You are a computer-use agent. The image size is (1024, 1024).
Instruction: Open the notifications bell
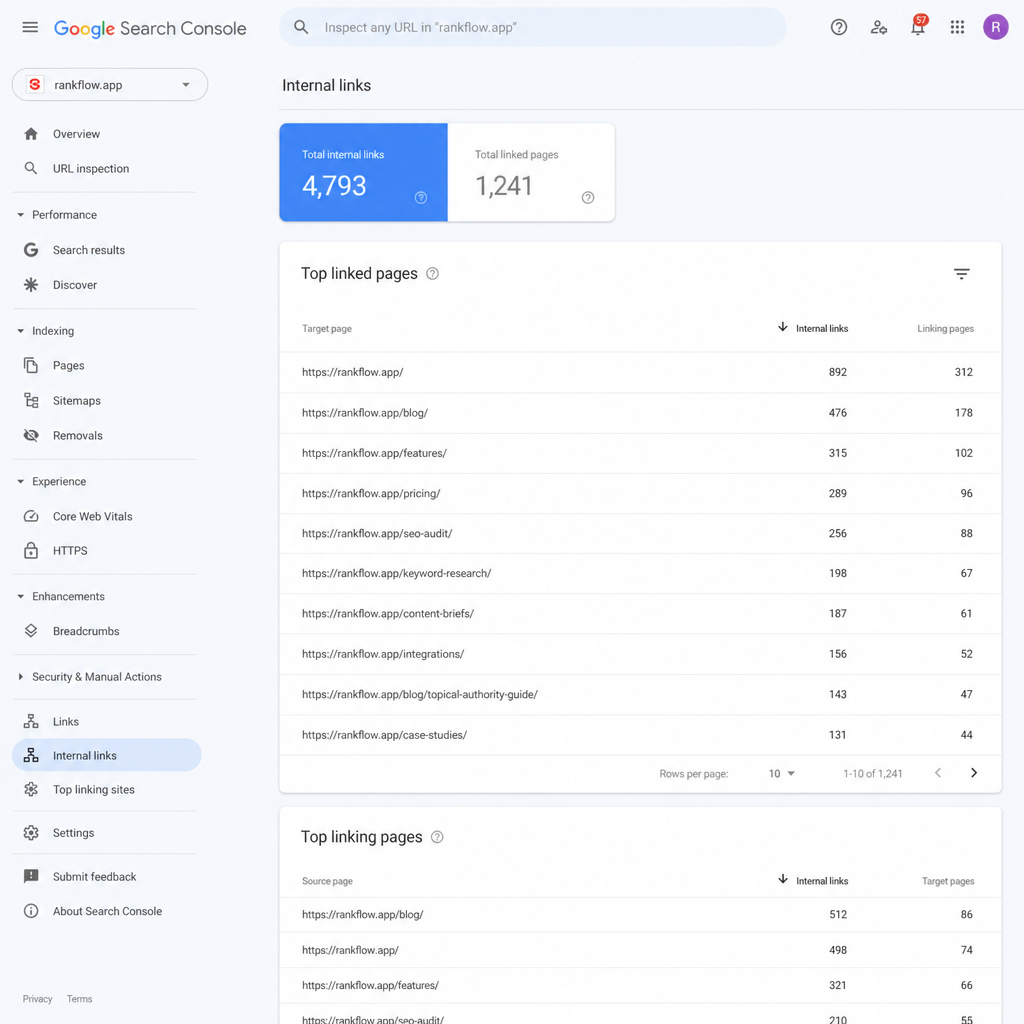tap(918, 27)
